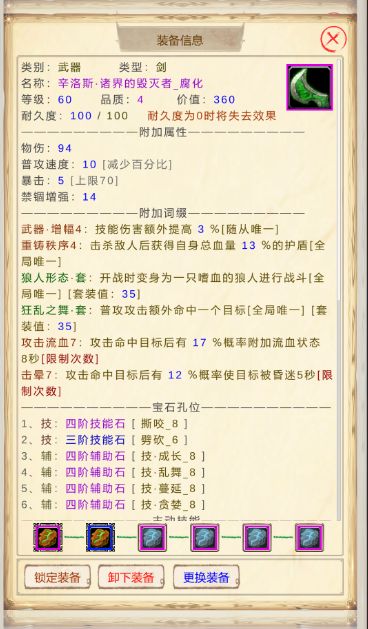The height and width of the screenshot is (629, 368).
Task: Select the blue-bordered second gem socket
Action: (x=100, y=537)
